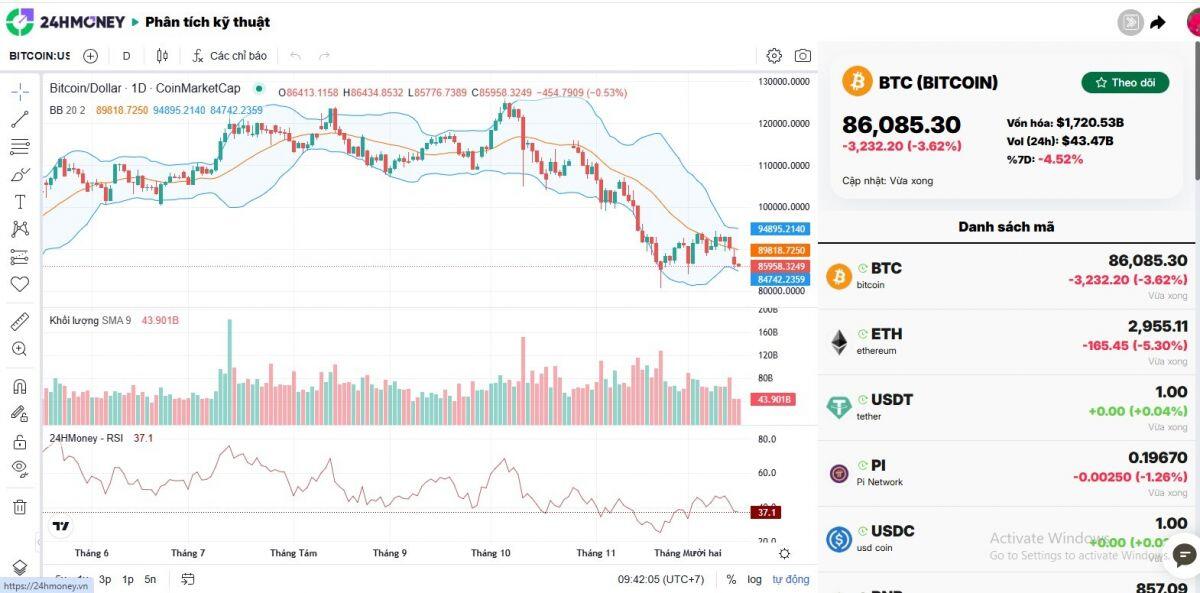Toggle stay in drawing mode pencil lock
This screenshot has width=1200, height=593.
(x=19, y=414)
